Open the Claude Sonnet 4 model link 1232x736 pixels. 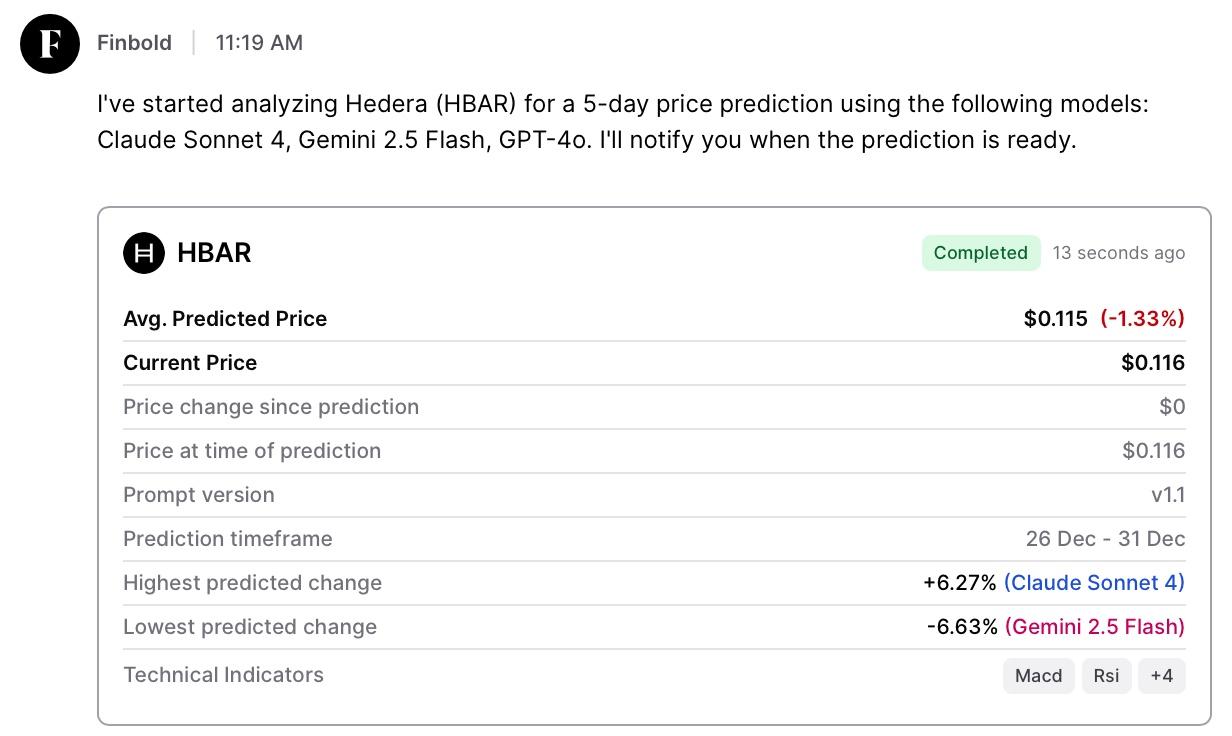[x=1094, y=583]
